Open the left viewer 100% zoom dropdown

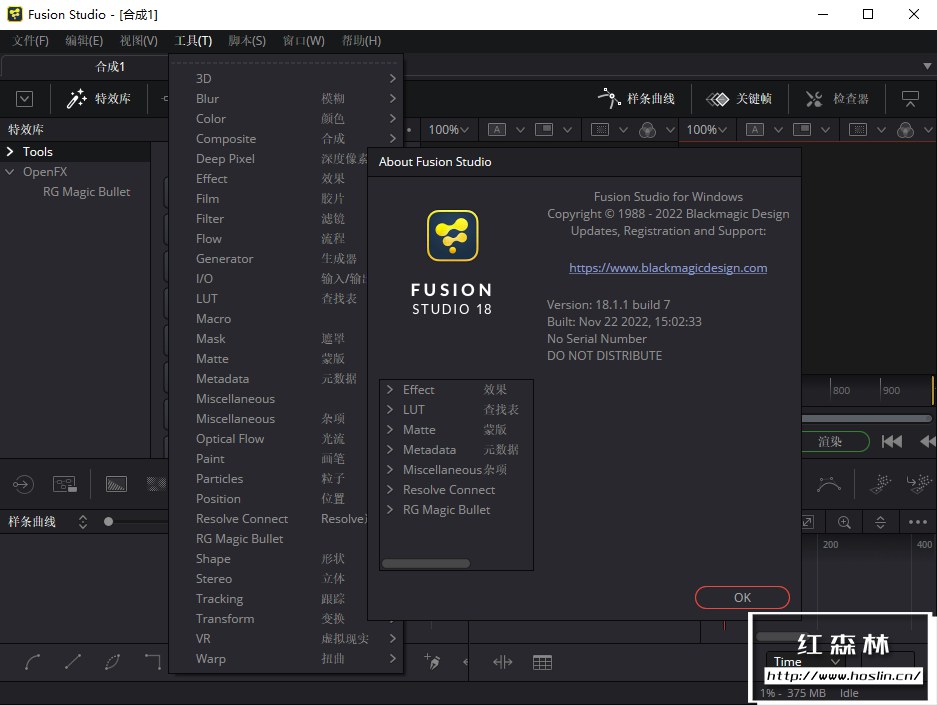pos(448,130)
